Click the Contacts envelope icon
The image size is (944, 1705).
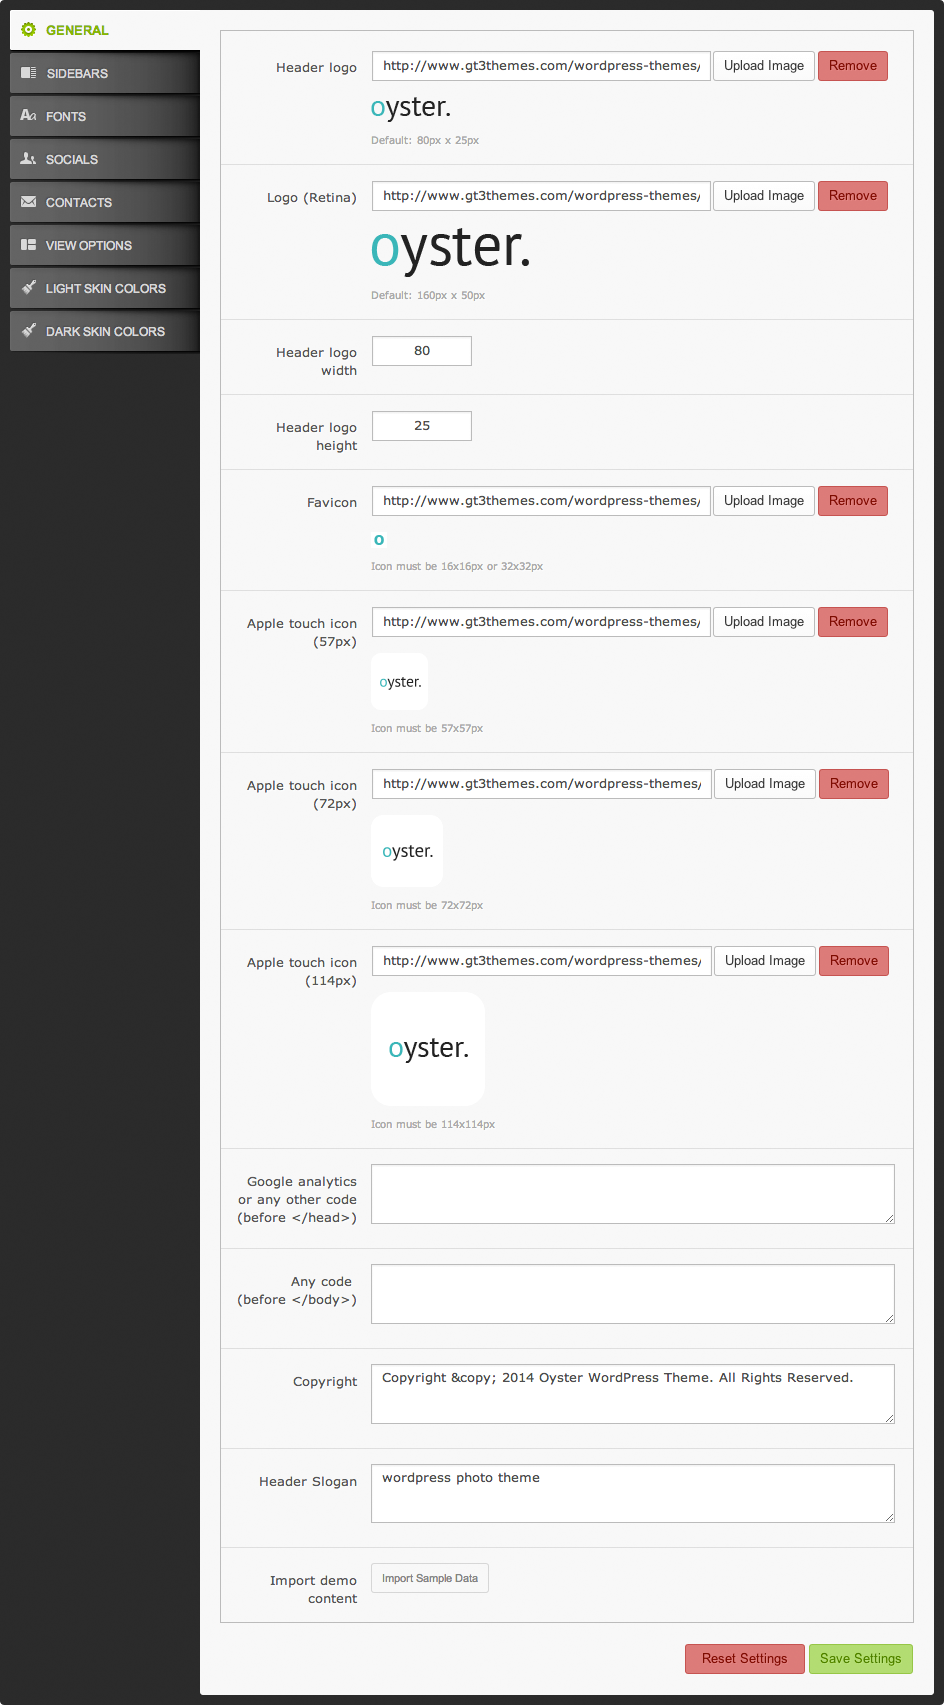coord(28,202)
